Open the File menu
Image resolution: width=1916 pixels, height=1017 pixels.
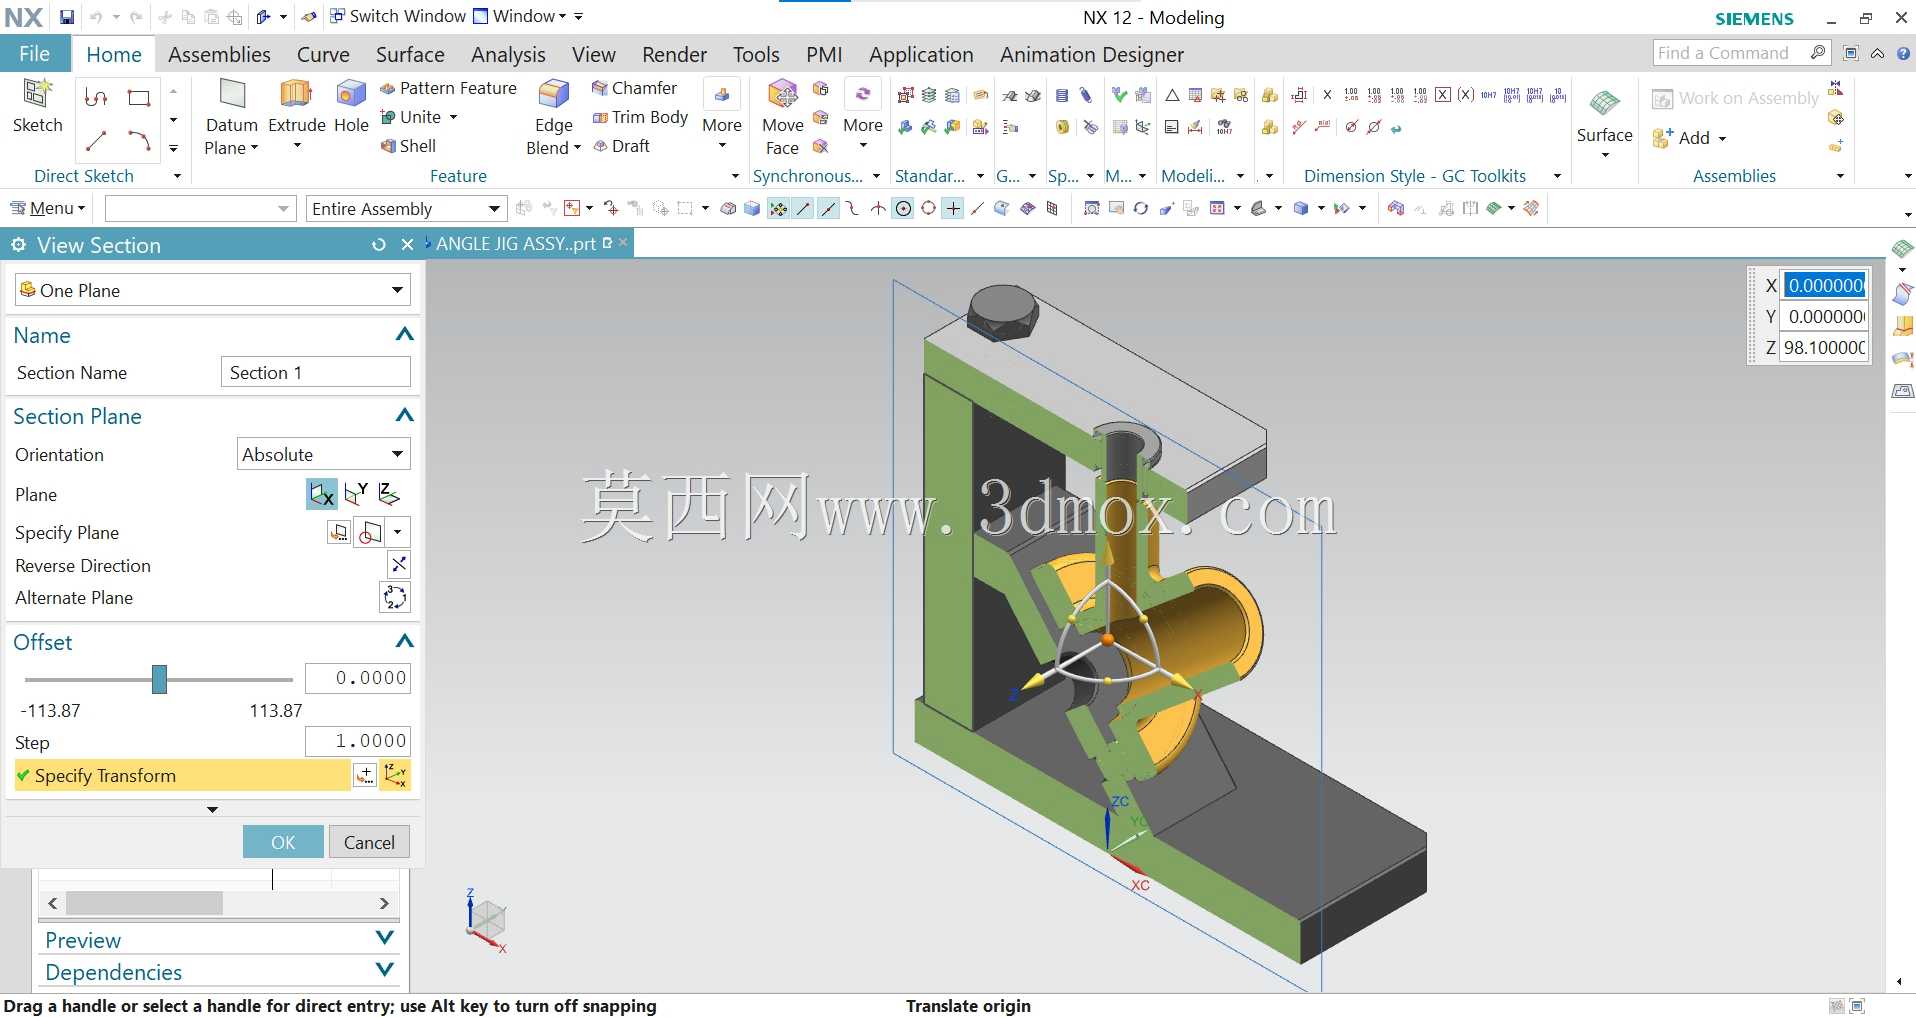coord(34,54)
